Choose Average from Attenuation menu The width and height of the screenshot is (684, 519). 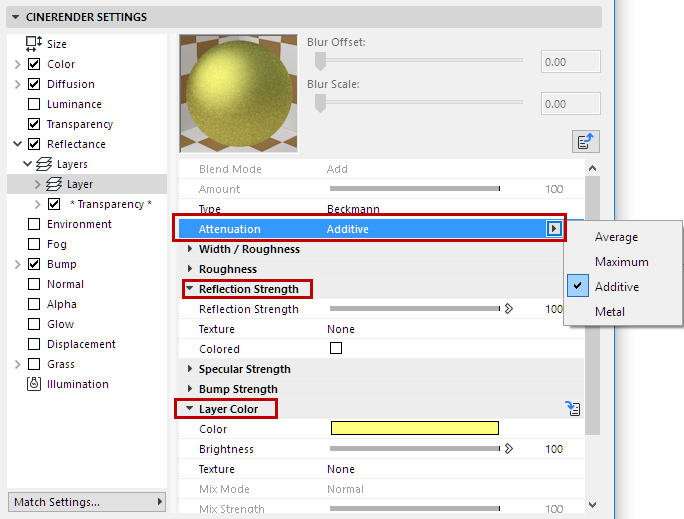pyautogui.click(x=616, y=237)
